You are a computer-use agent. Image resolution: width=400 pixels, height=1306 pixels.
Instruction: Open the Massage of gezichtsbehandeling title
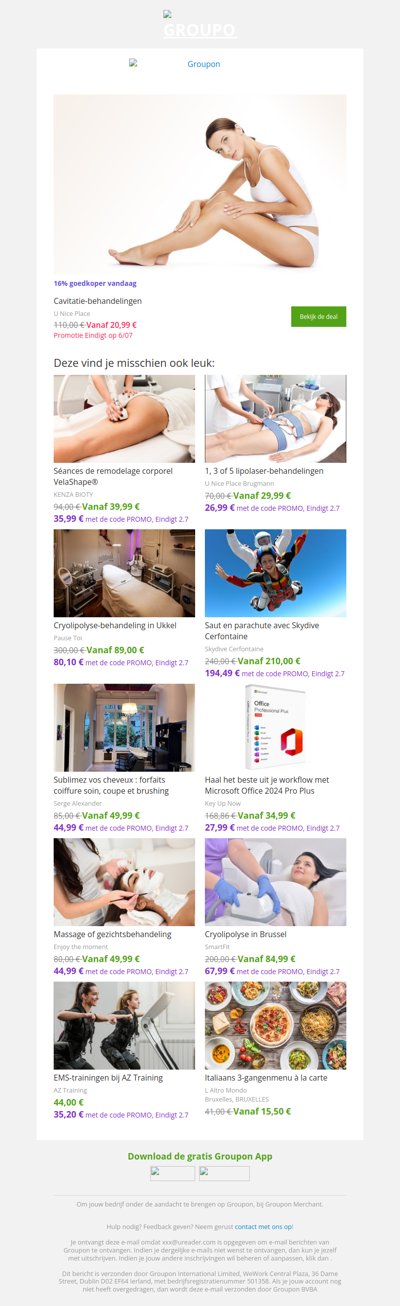[x=112, y=934]
